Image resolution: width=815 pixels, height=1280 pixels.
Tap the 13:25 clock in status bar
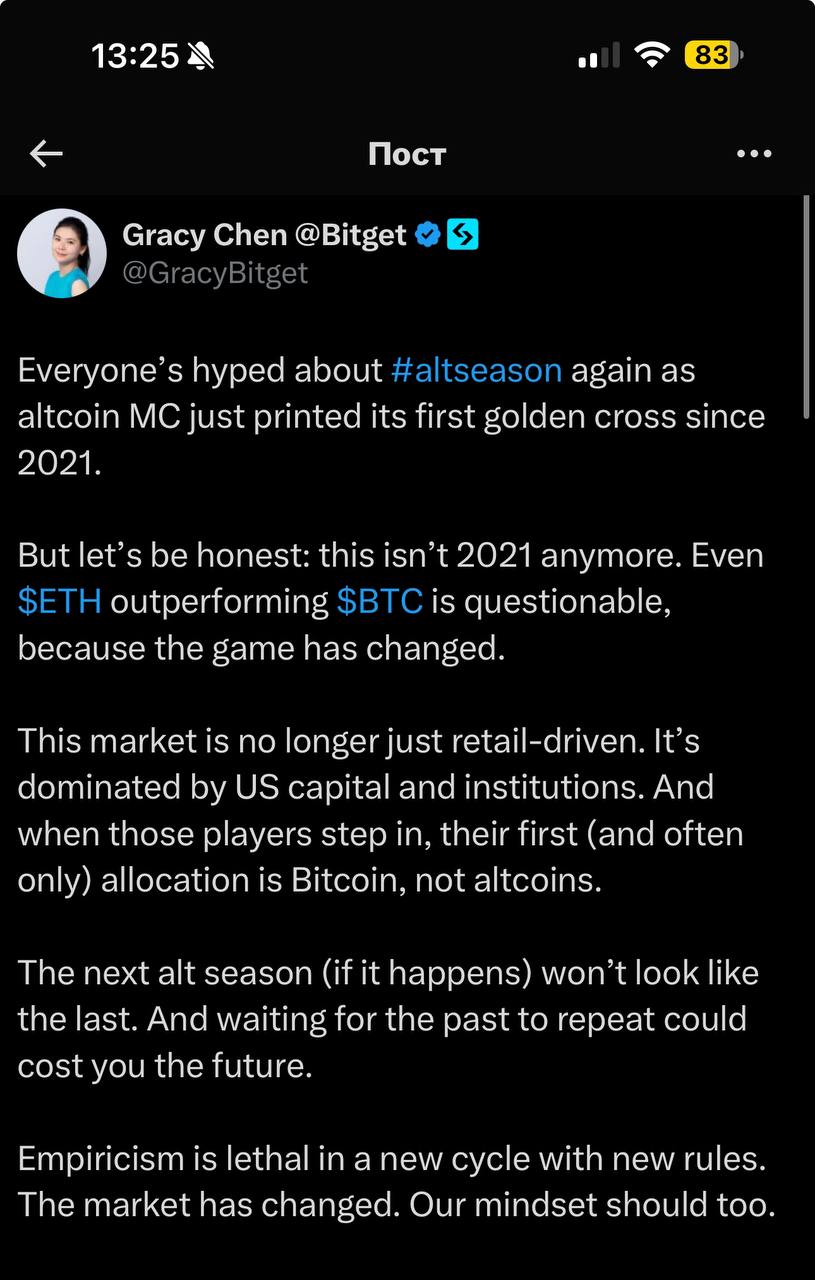135,57
